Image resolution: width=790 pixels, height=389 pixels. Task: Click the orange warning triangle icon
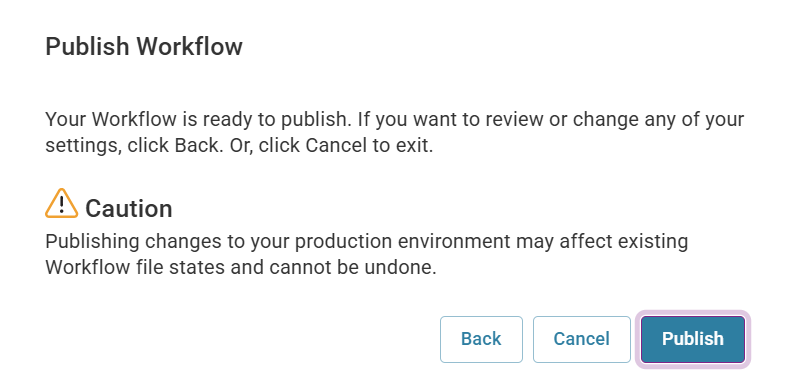[x=61, y=204]
